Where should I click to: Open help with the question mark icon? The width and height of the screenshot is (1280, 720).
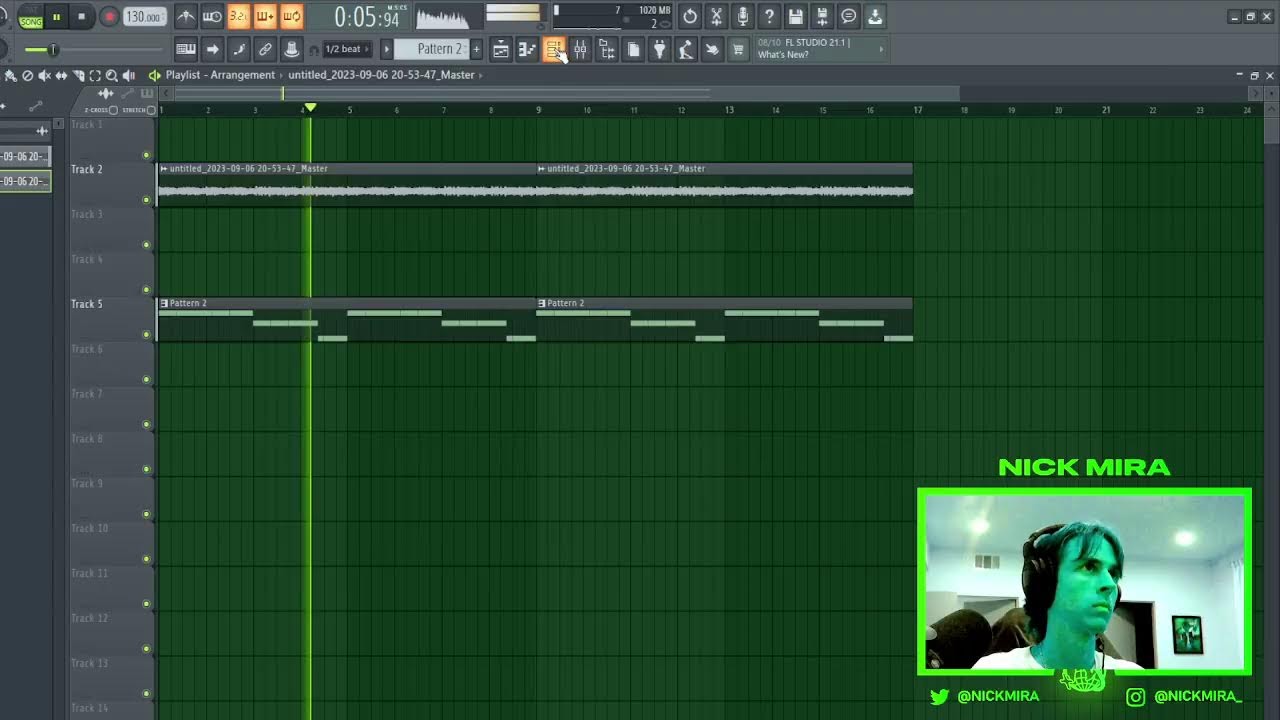click(x=769, y=17)
